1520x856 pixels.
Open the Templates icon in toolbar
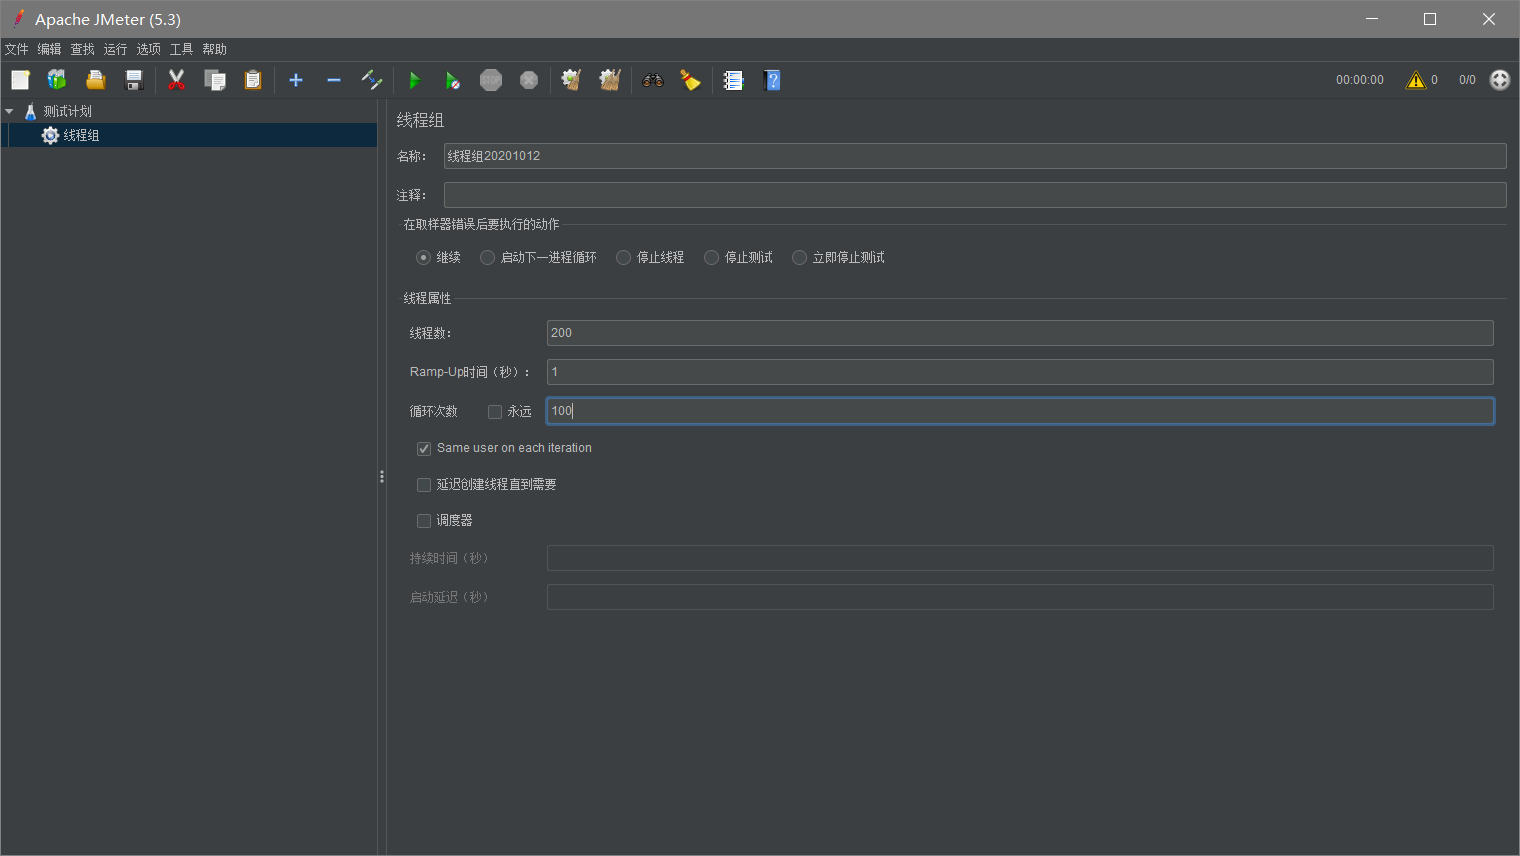click(x=57, y=80)
